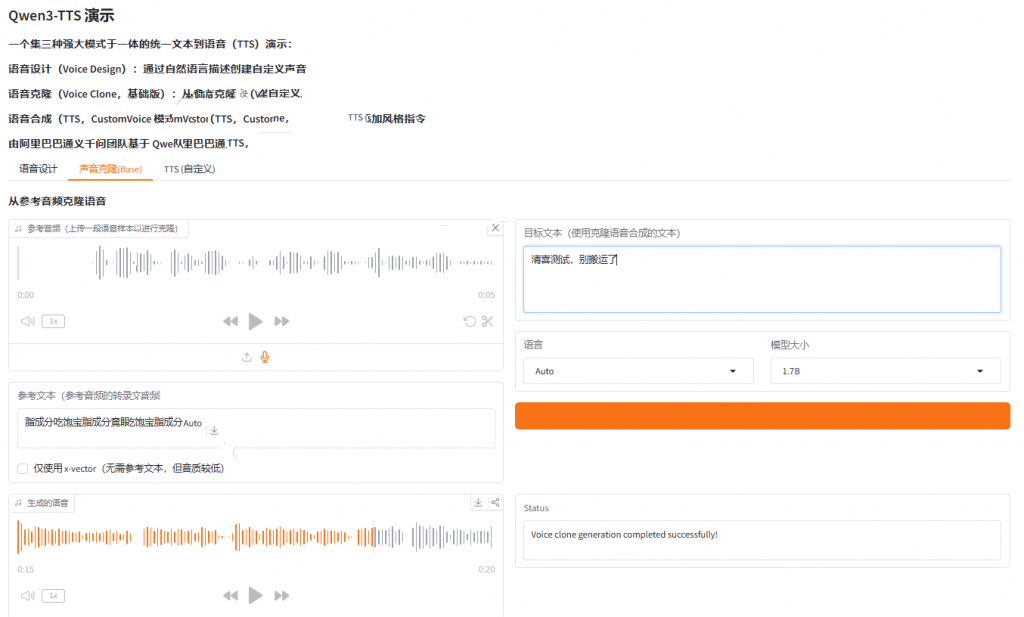The image size is (1024, 617).
Task: Play the generated audio
Action: (255, 595)
